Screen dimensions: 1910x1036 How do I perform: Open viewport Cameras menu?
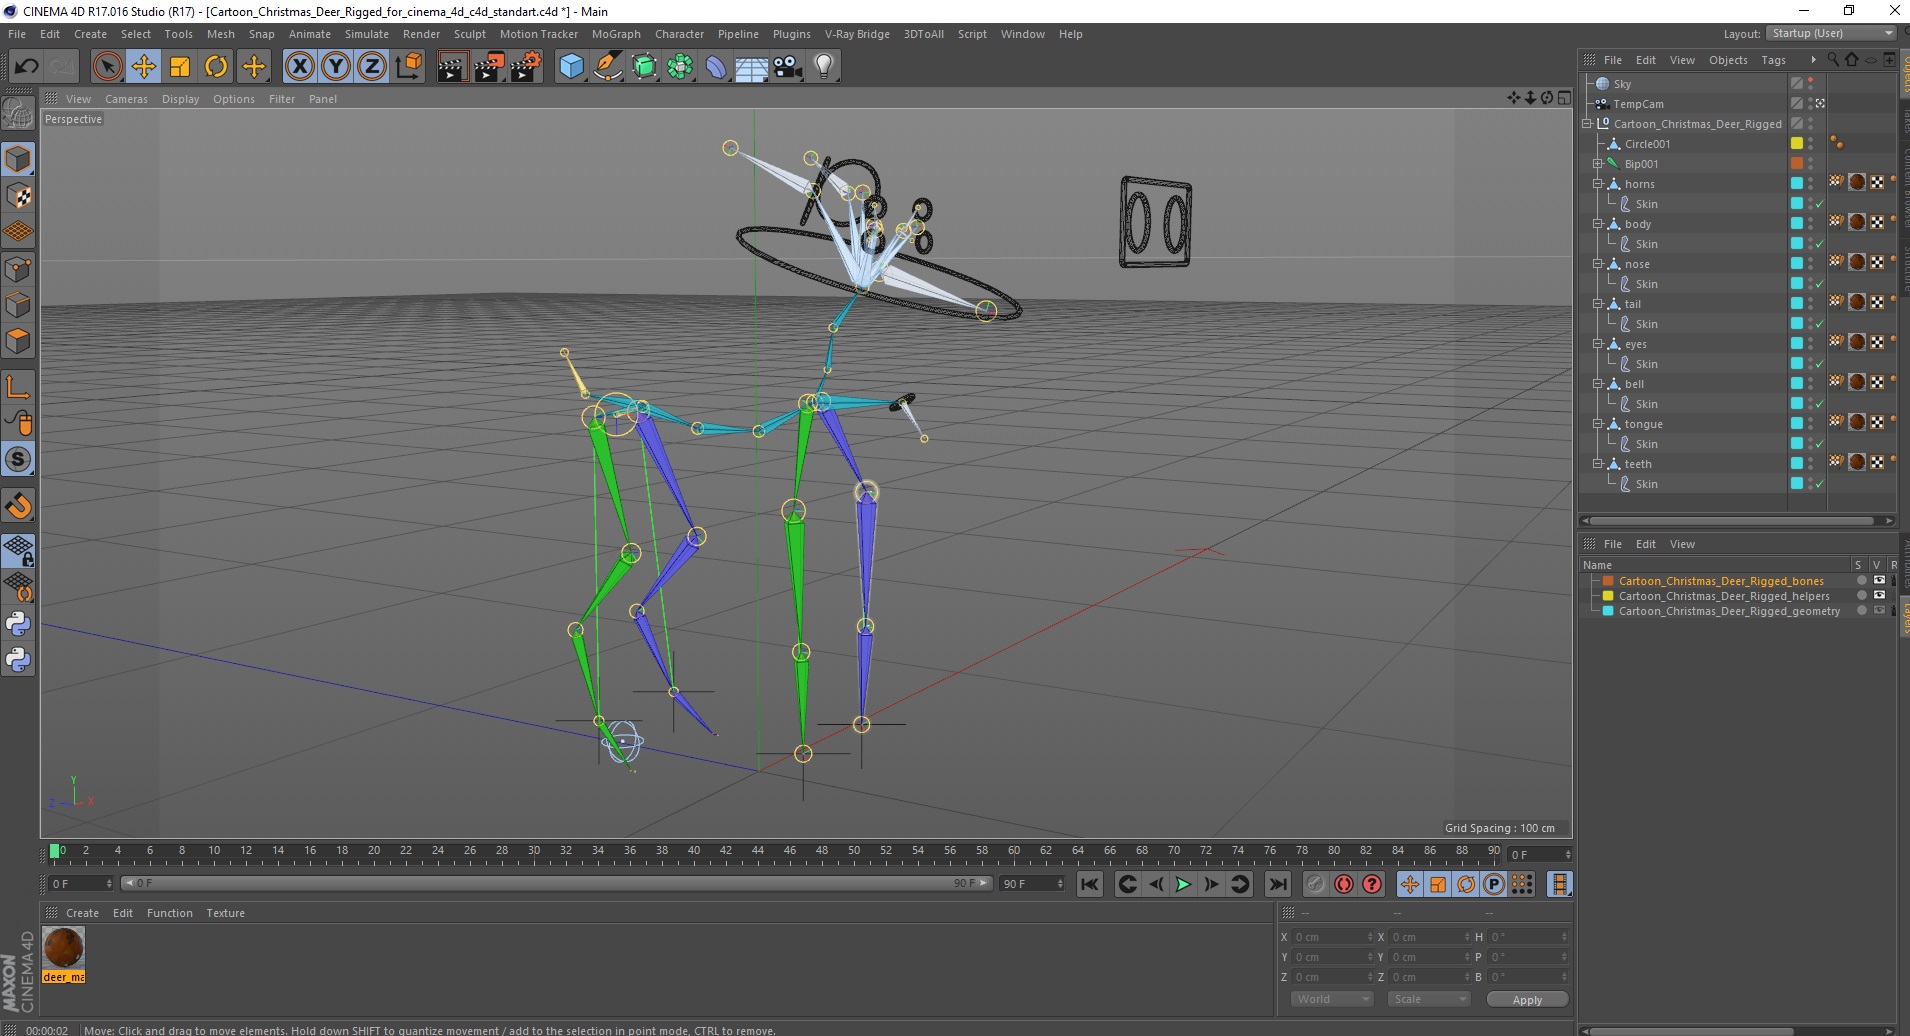tap(126, 99)
